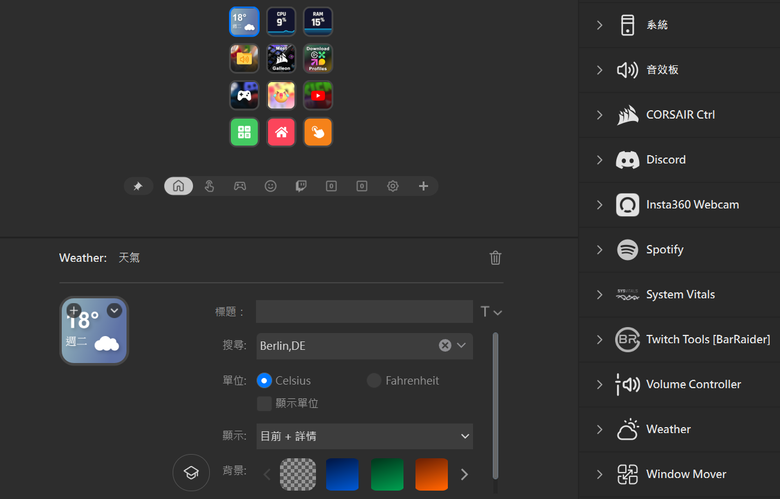Image resolution: width=780 pixels, height=499 pixels.
Task: Click the Insta360 Webcam icon
Action: pyautogui.click(x=628, y=204)
